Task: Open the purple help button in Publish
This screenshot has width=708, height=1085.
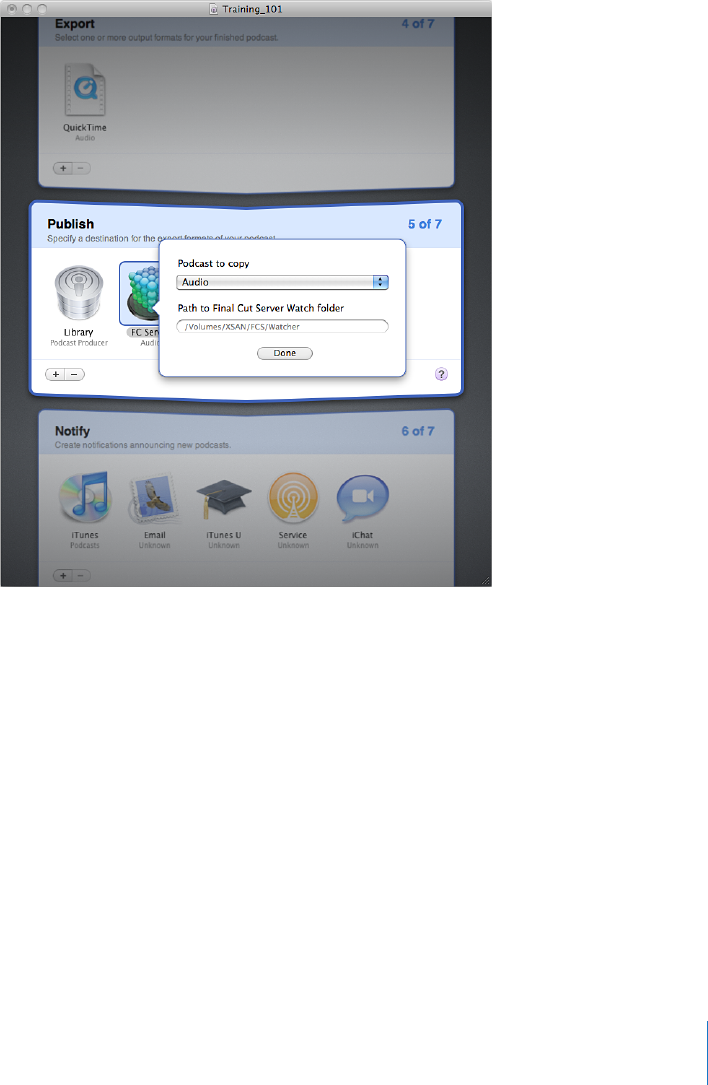Action: 442,374
